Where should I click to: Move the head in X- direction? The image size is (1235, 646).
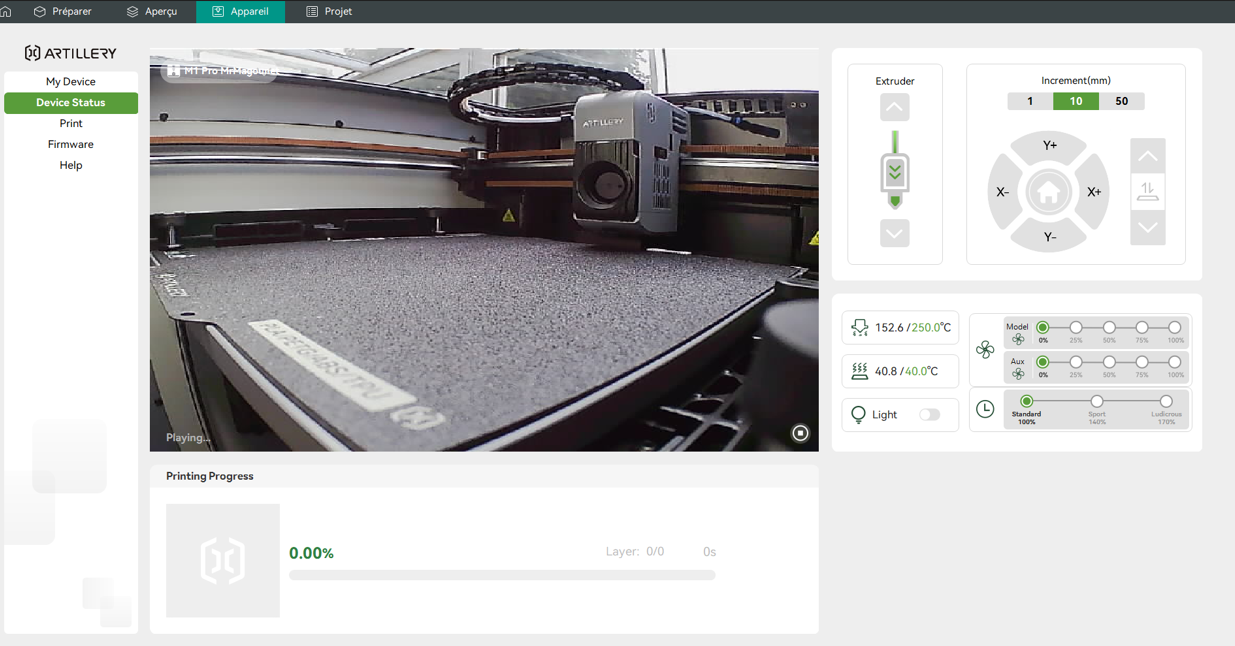(x=1003, y=192)
